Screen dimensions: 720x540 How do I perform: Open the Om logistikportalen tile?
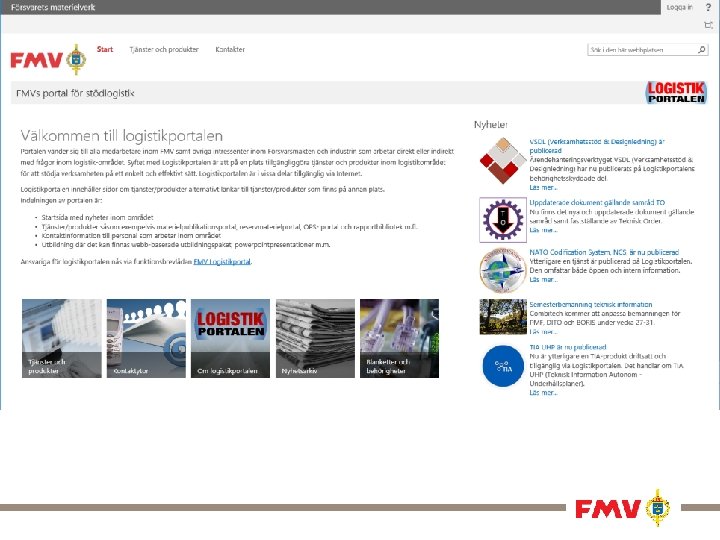pyautogui.click(x=231, y=338)
